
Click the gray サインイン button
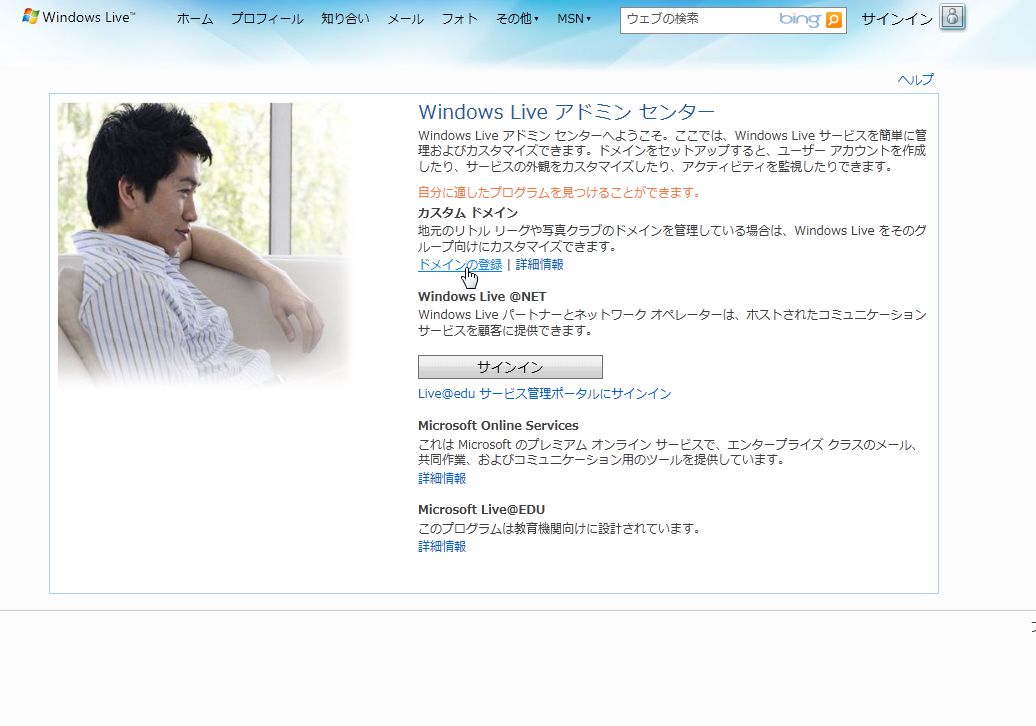tap(510, 367)
